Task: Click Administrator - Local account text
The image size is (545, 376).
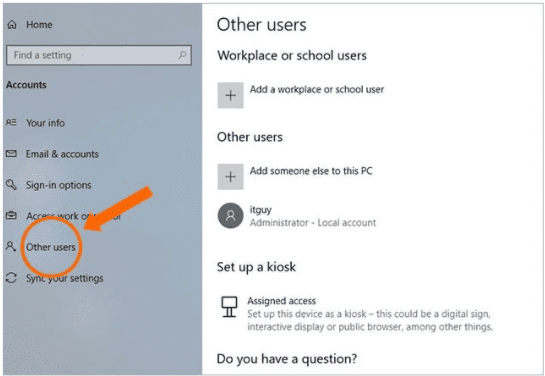Action: click(x=313, y=223)
